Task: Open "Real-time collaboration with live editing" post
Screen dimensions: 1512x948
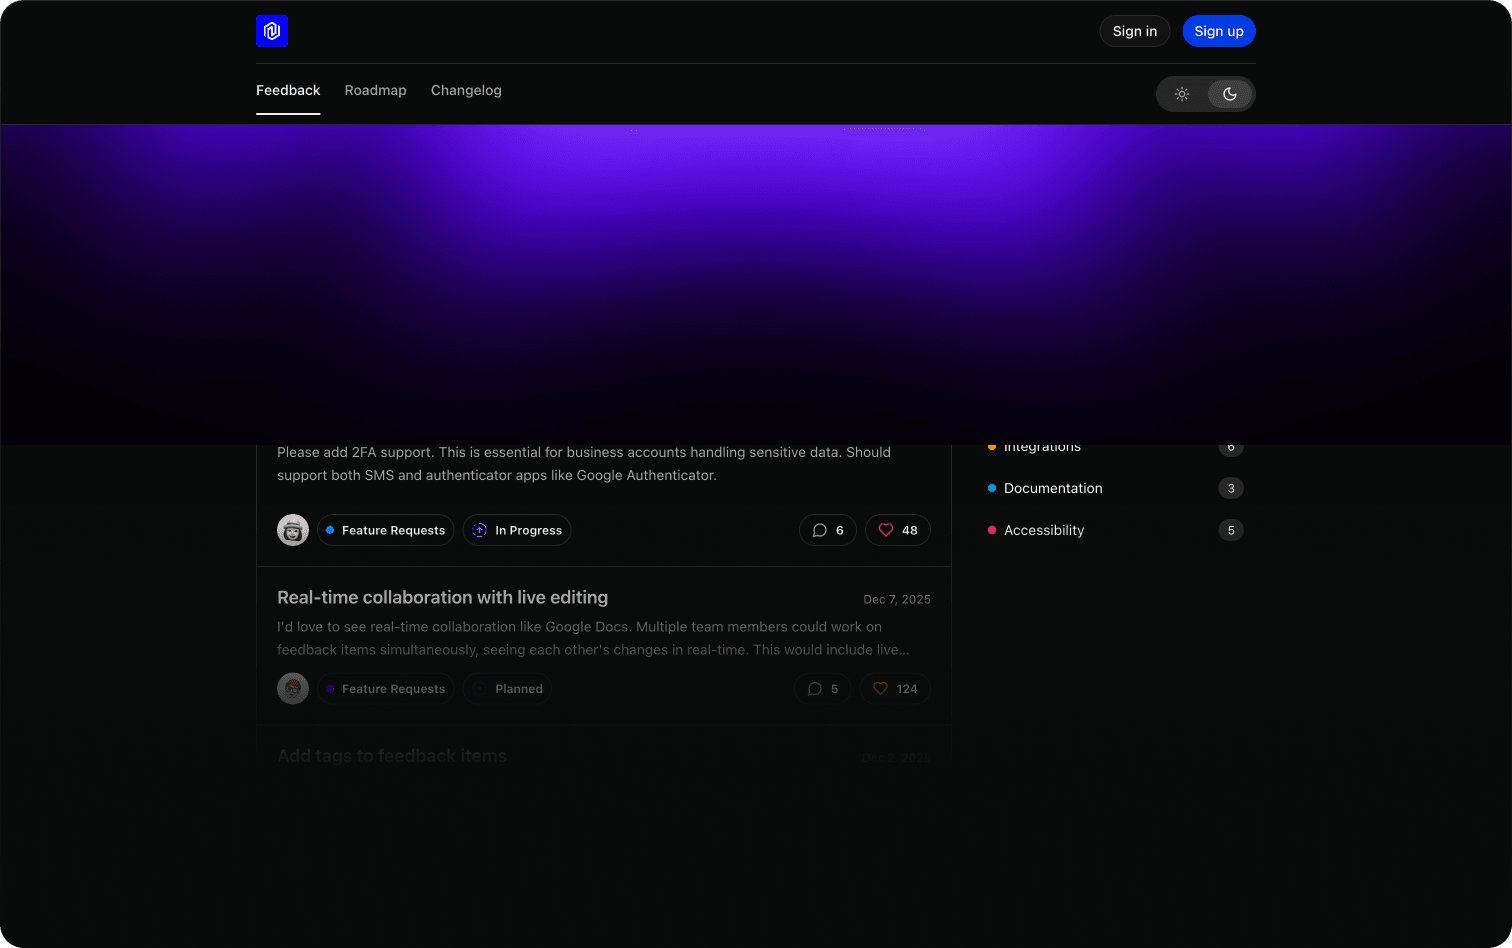Action: click(442, 597)
